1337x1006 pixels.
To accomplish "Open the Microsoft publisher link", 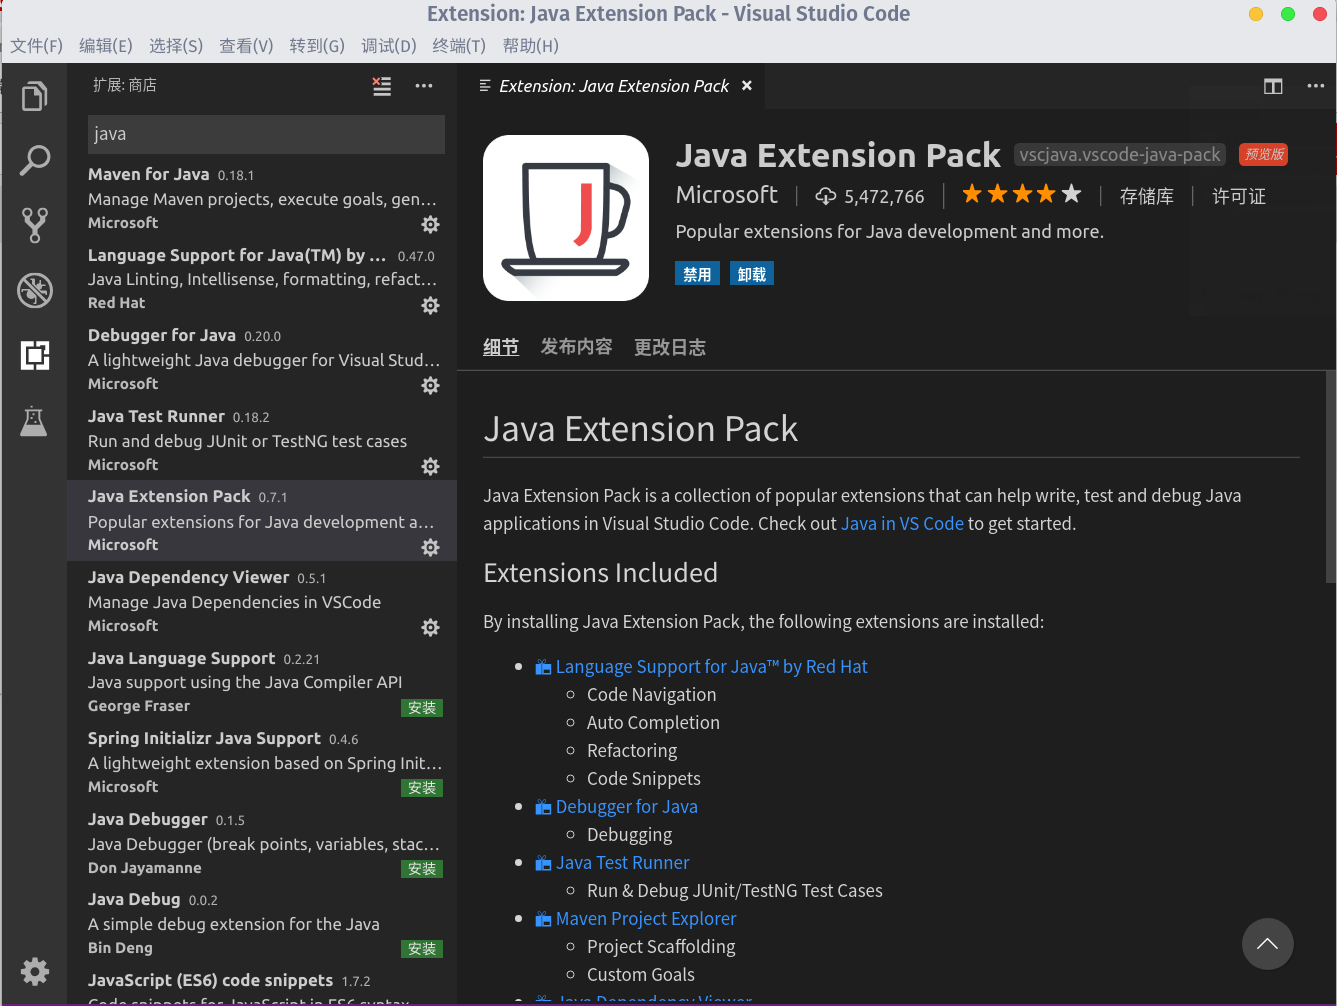I will 727,195.
